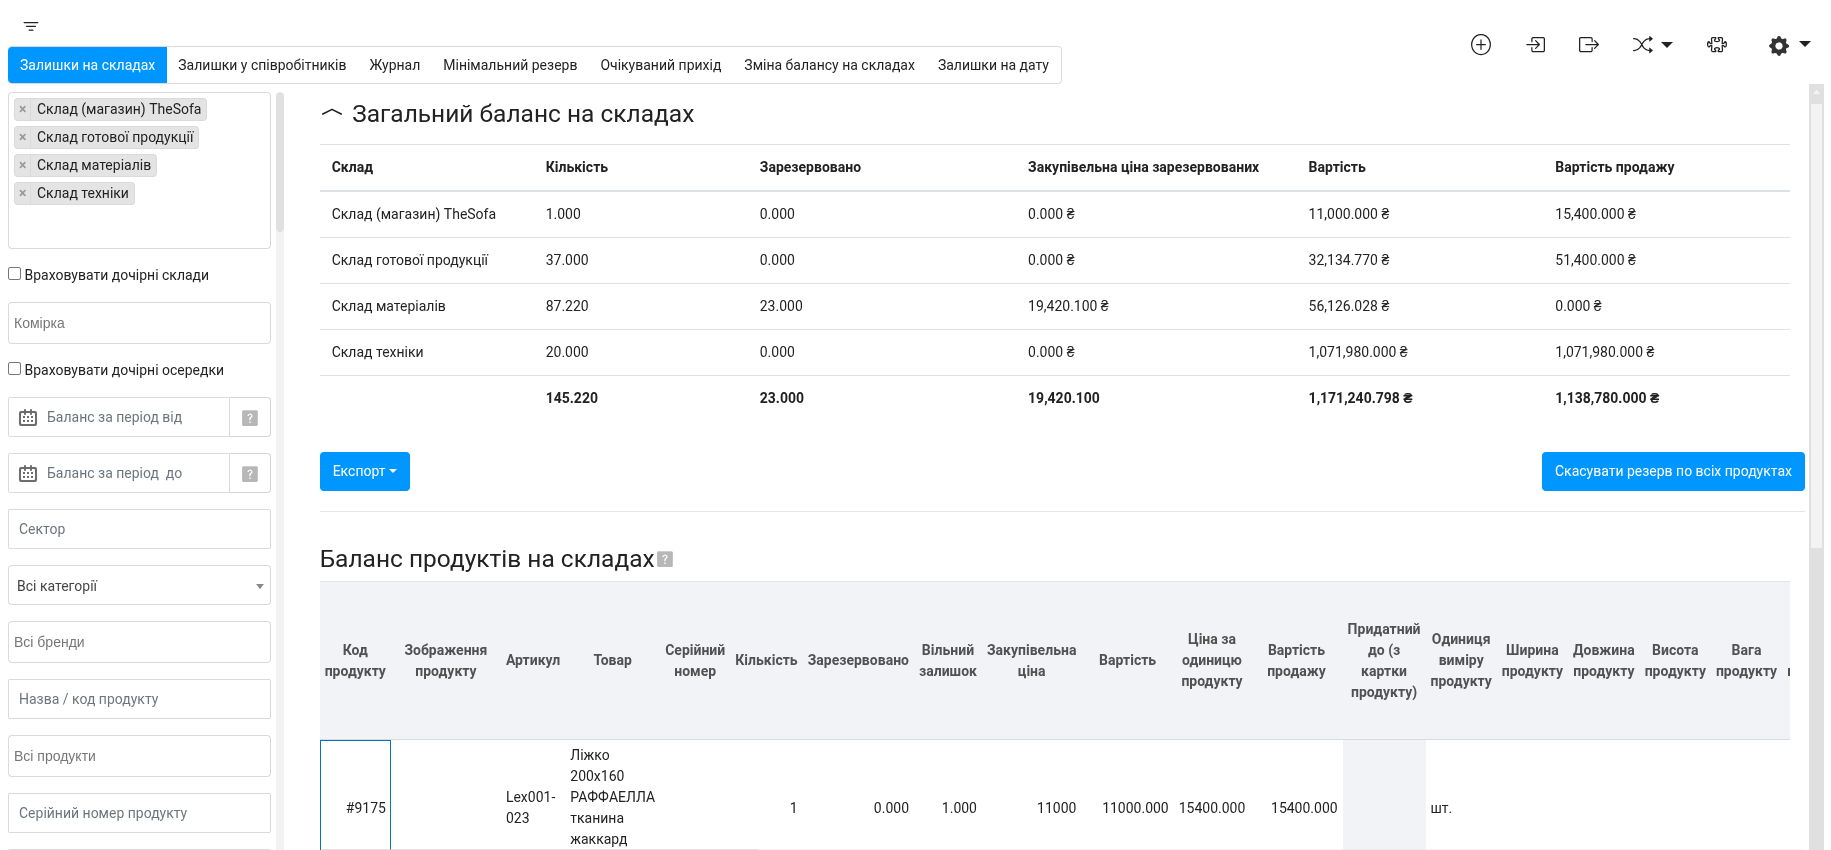Enable Враховувати дочірні осередки checkbox
The width and height of the screenshot is (1831, 850).
[x=15, y=369]
